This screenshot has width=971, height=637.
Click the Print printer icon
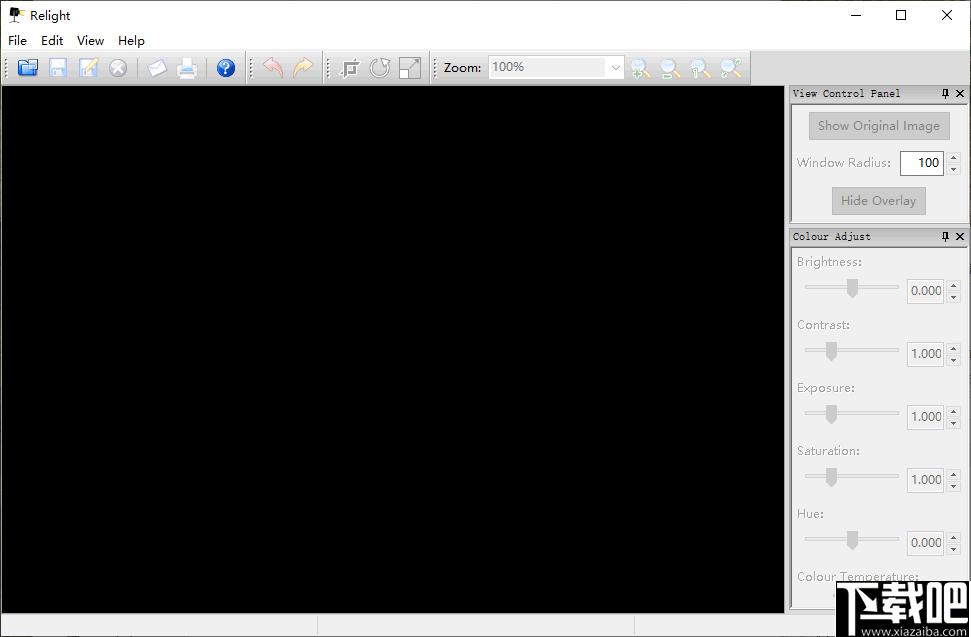click(187, 67)
